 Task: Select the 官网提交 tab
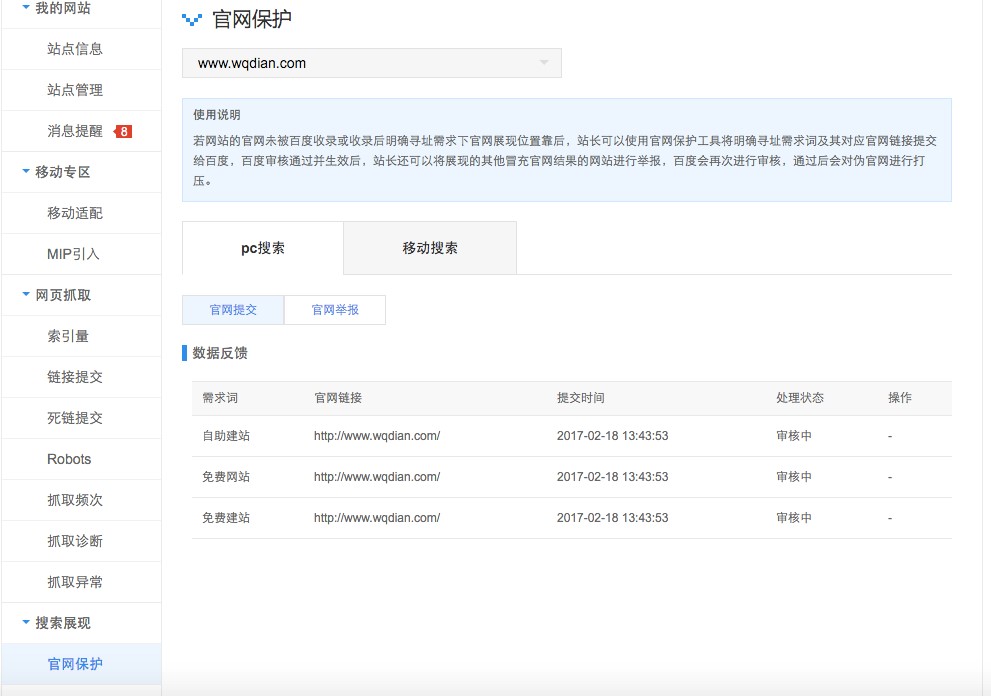(x=232, y=309)
